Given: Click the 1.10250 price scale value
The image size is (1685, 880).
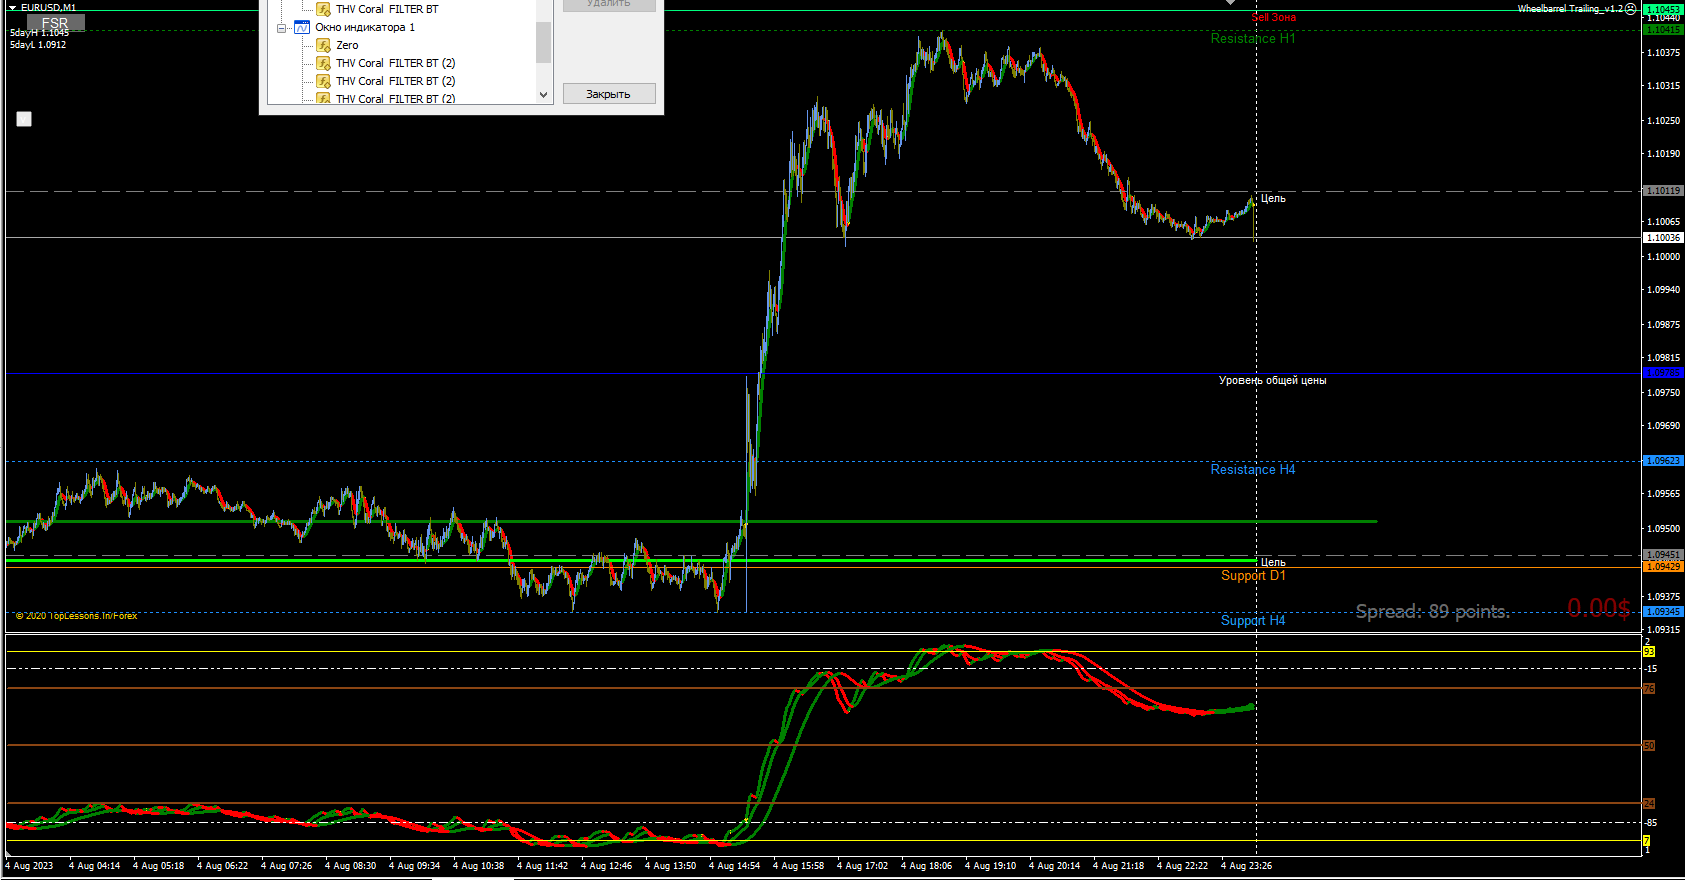Looking at the screenshot, I should [x=1663, y=120].
